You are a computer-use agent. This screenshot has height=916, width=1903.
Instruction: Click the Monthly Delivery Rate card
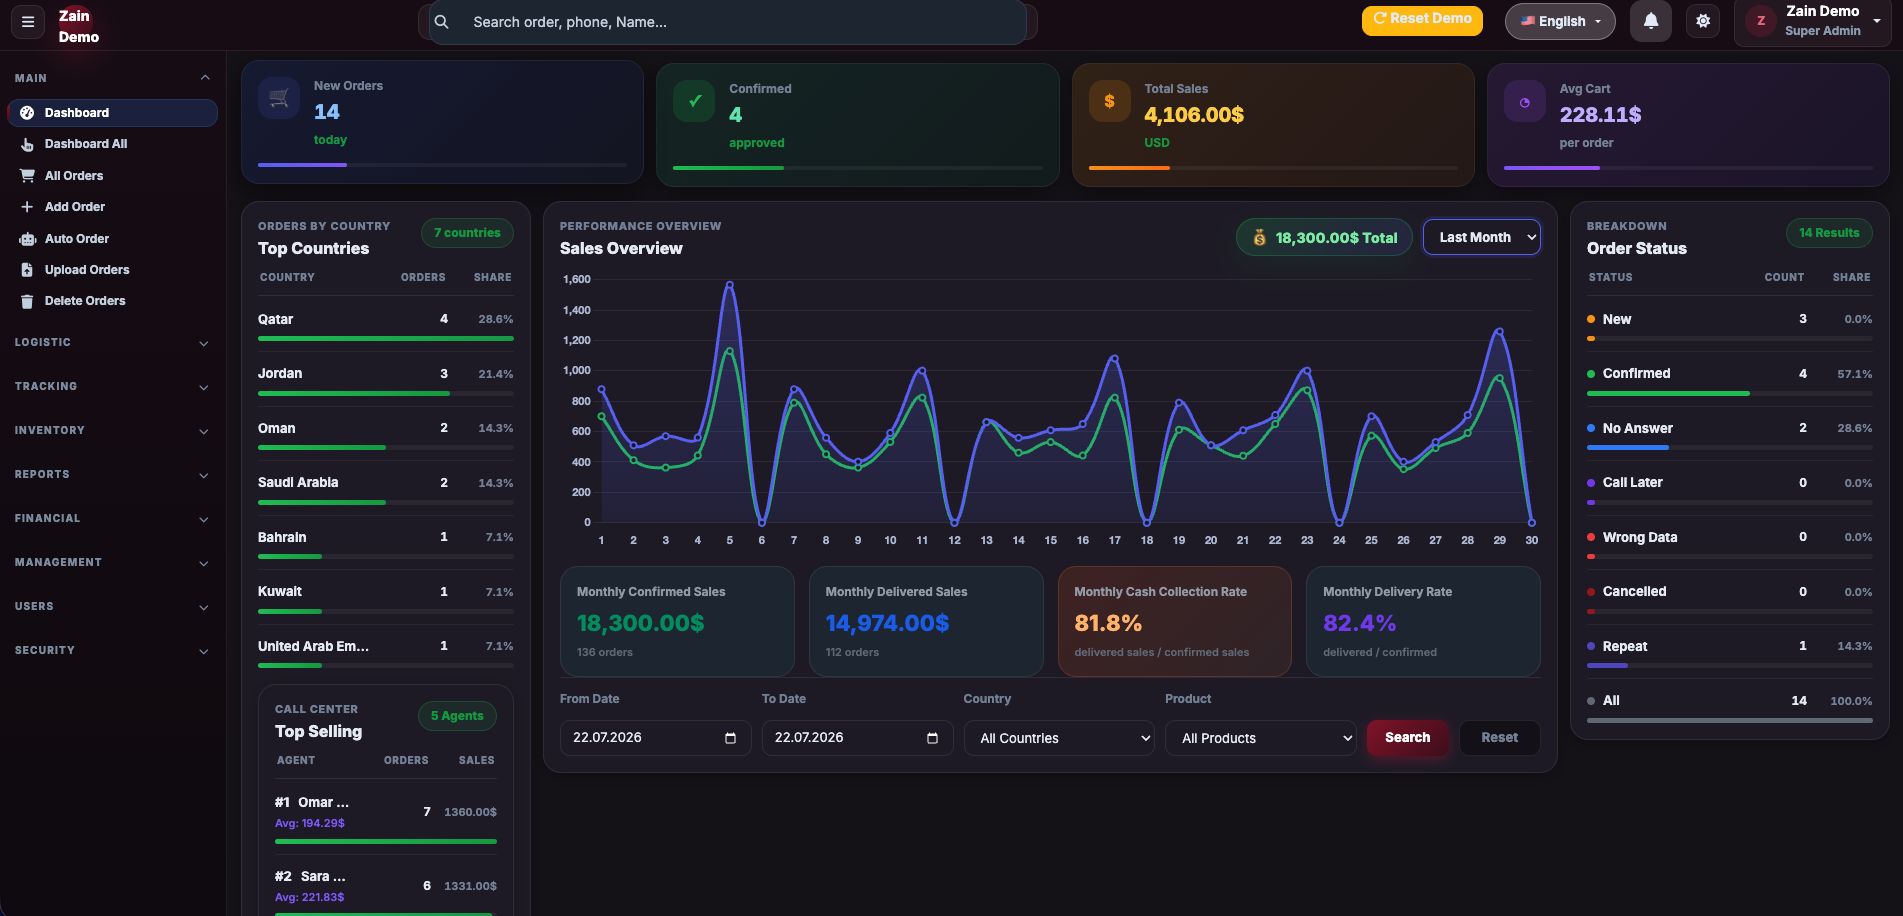pos(1423,622)
